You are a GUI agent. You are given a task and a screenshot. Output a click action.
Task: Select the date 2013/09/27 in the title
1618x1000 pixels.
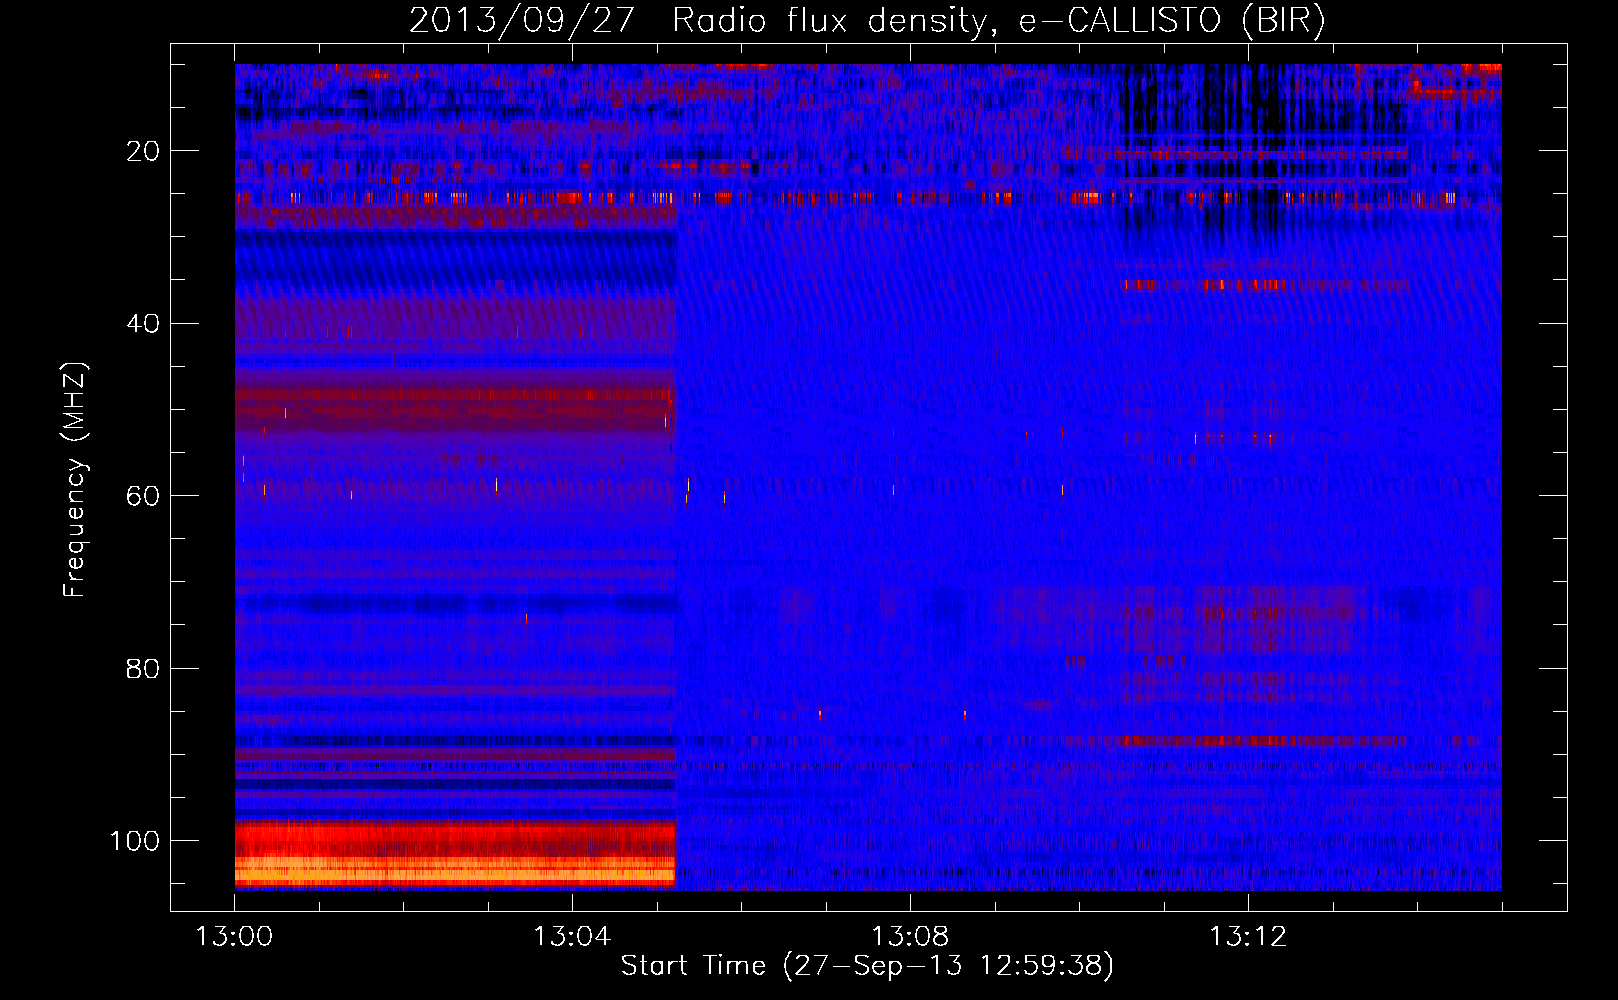click(x=522, y=20)
